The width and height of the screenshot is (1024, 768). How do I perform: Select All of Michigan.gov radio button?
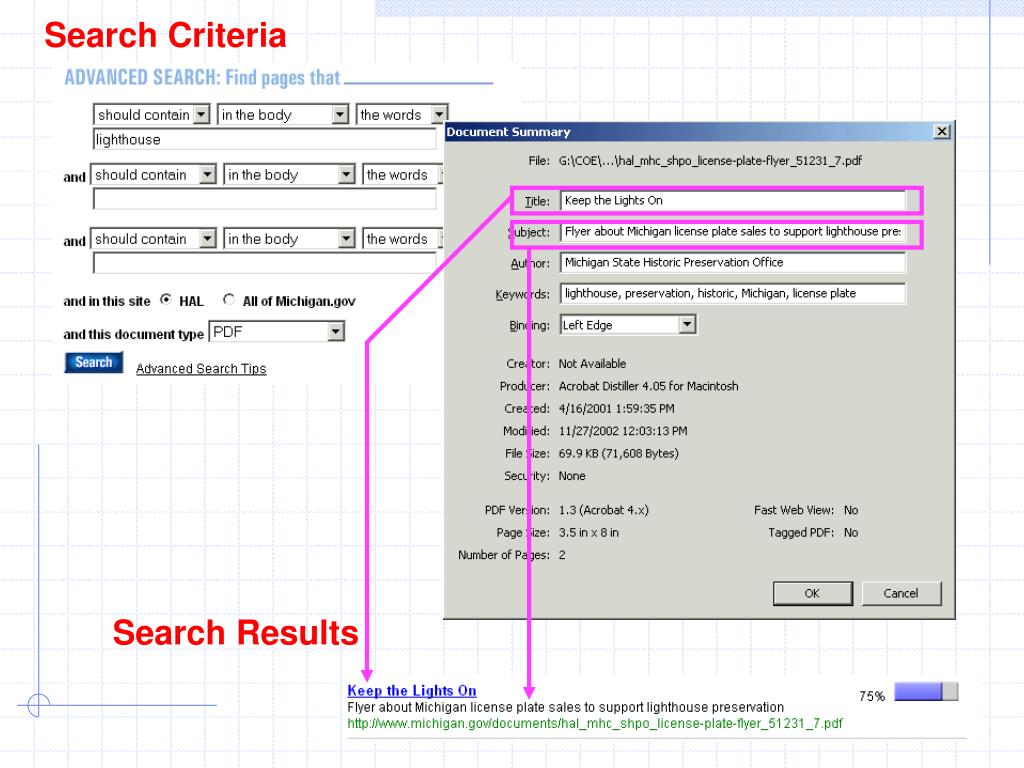tap(229, 300)
